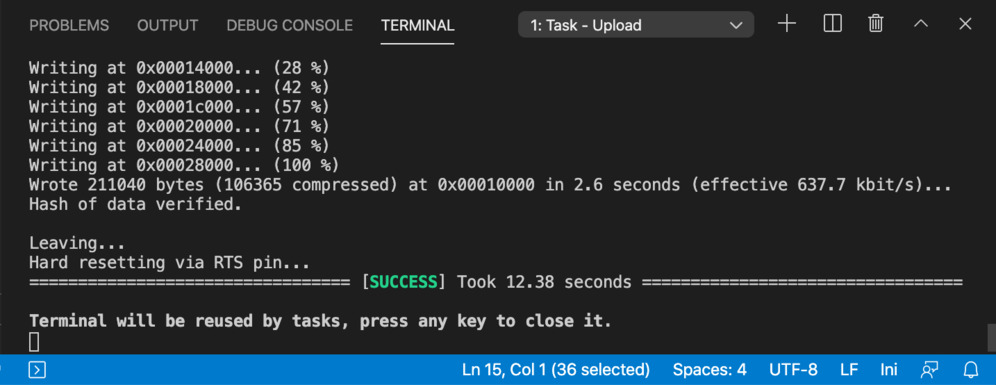Create a new terminal with plus icon
Image resolution: width=996 pixels, height=385 pixels.
786,25
